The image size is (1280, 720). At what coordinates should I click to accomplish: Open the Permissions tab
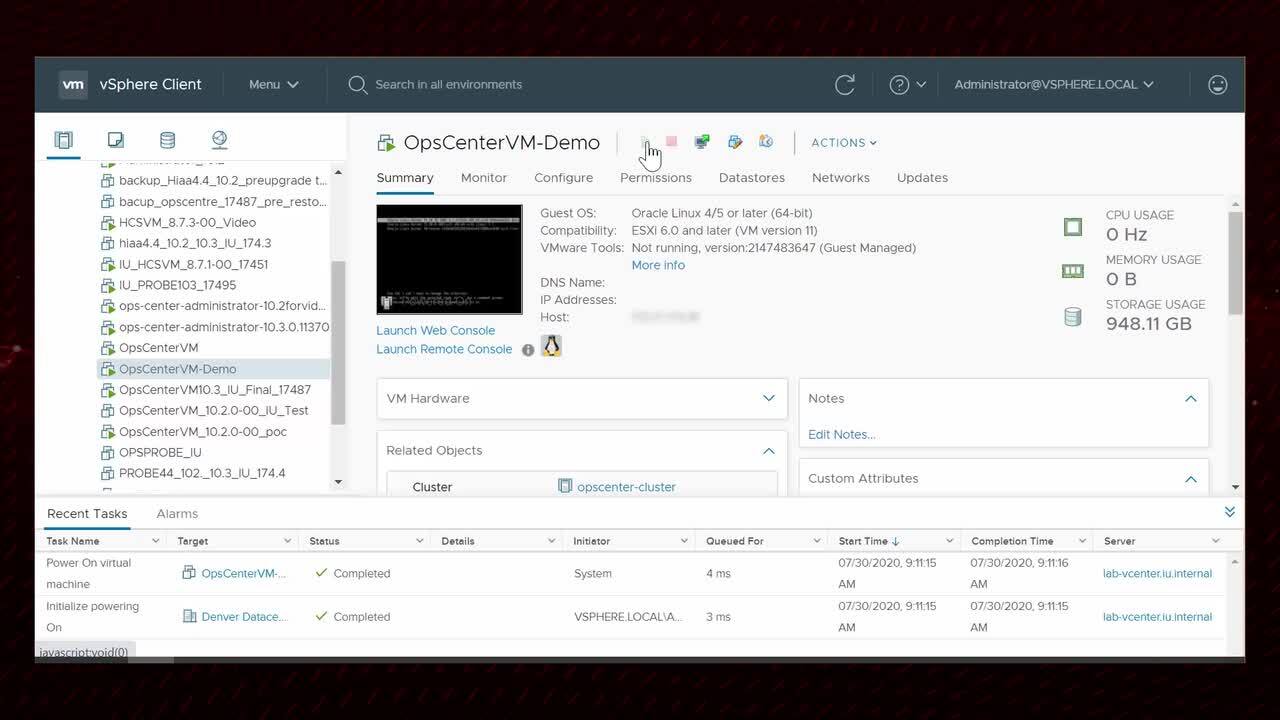click(656, 178)
